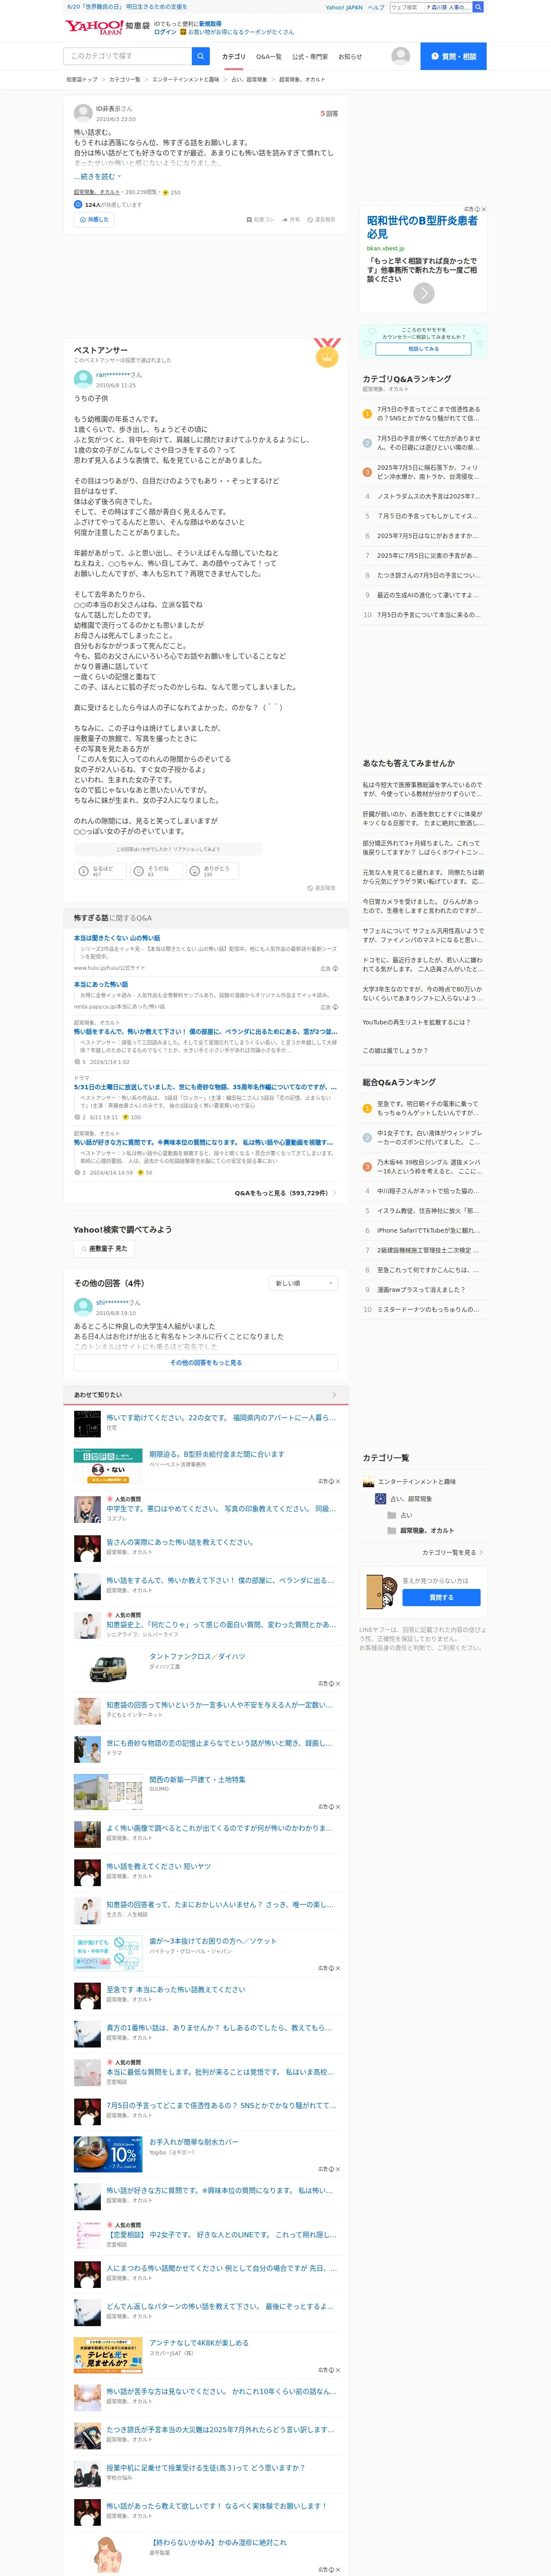The height and width of the screenshot is (2576, 551).
Task: Open 怖い話を教えてください 短いヤツ
Action: pos(159,1866)
